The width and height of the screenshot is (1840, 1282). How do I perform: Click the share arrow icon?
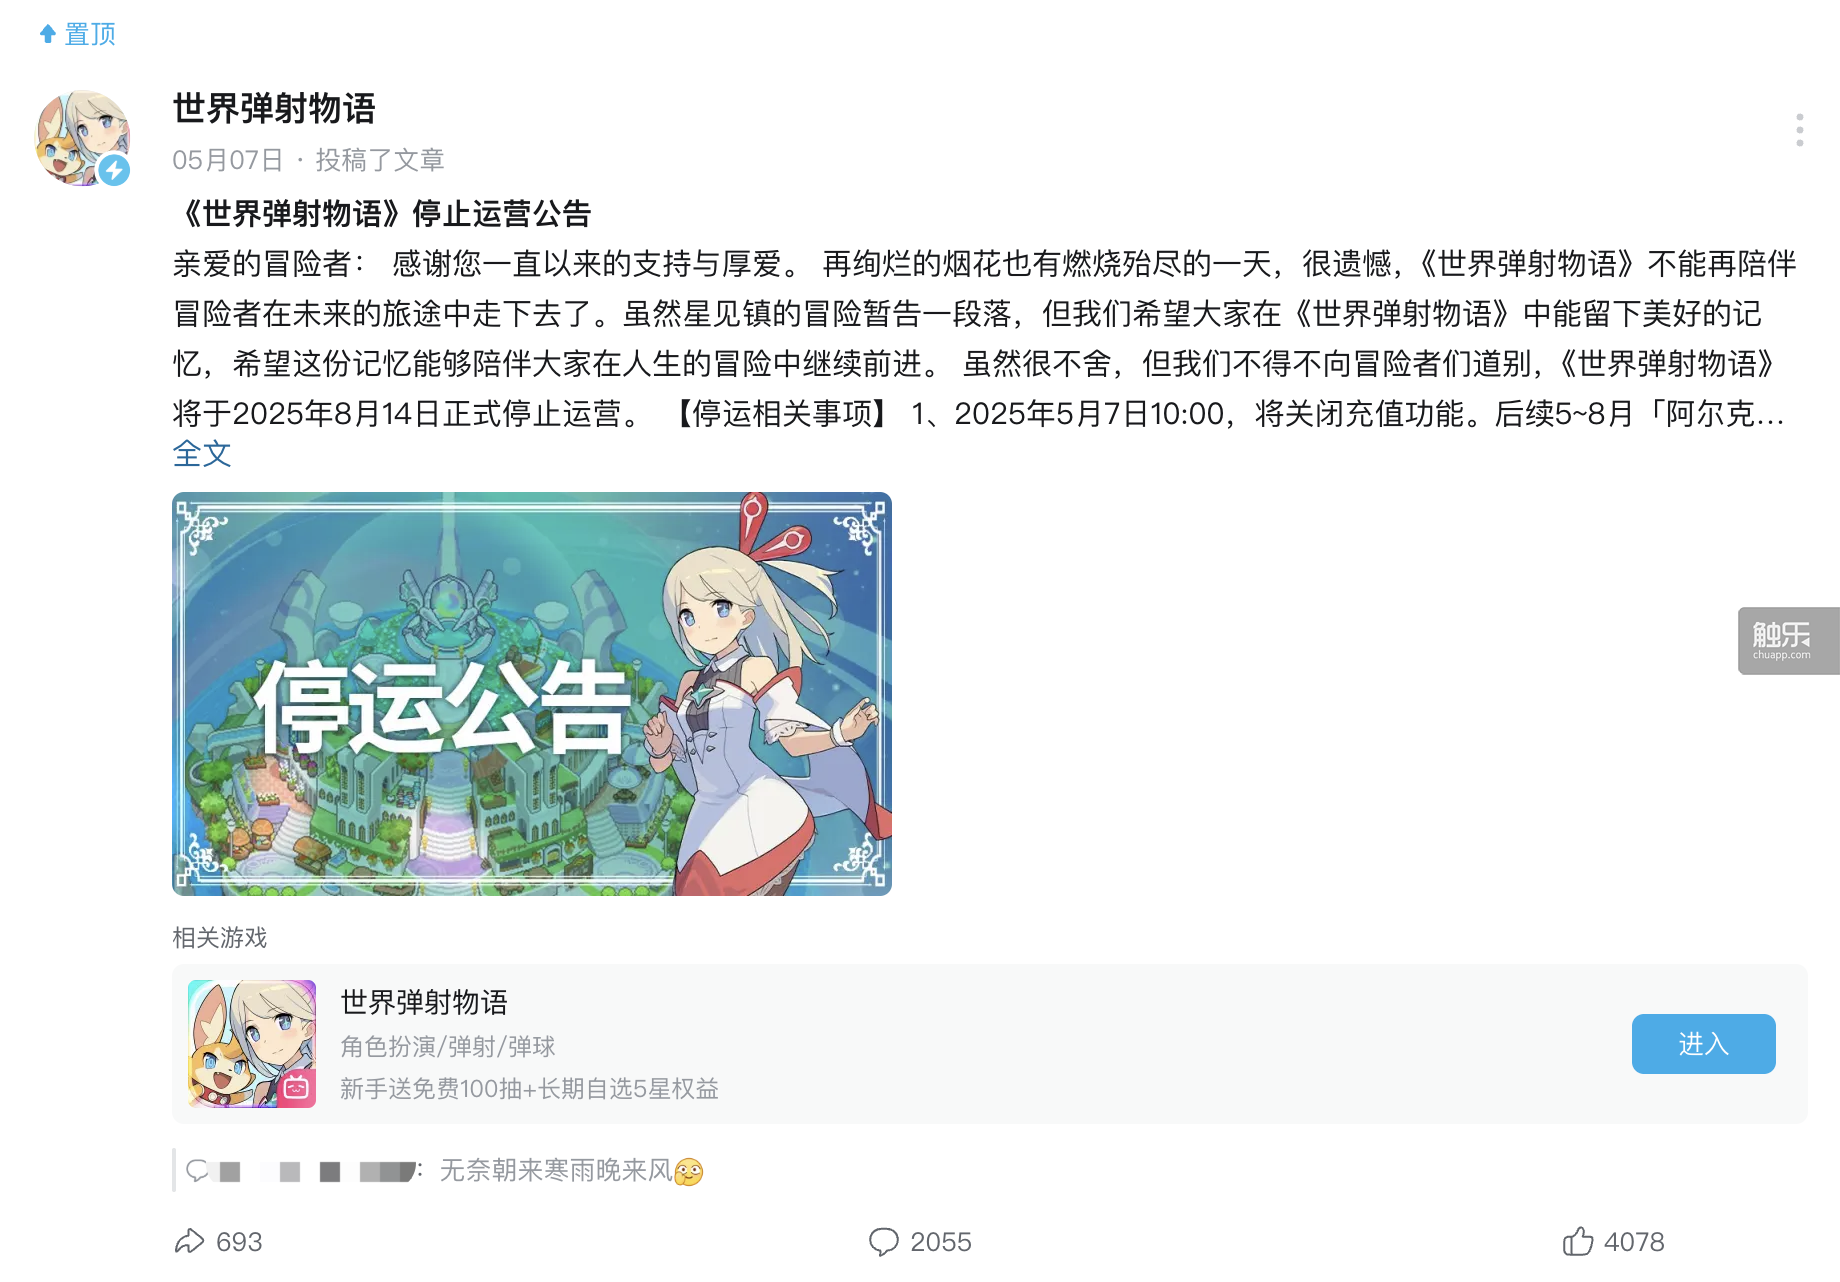(189, 1241)
